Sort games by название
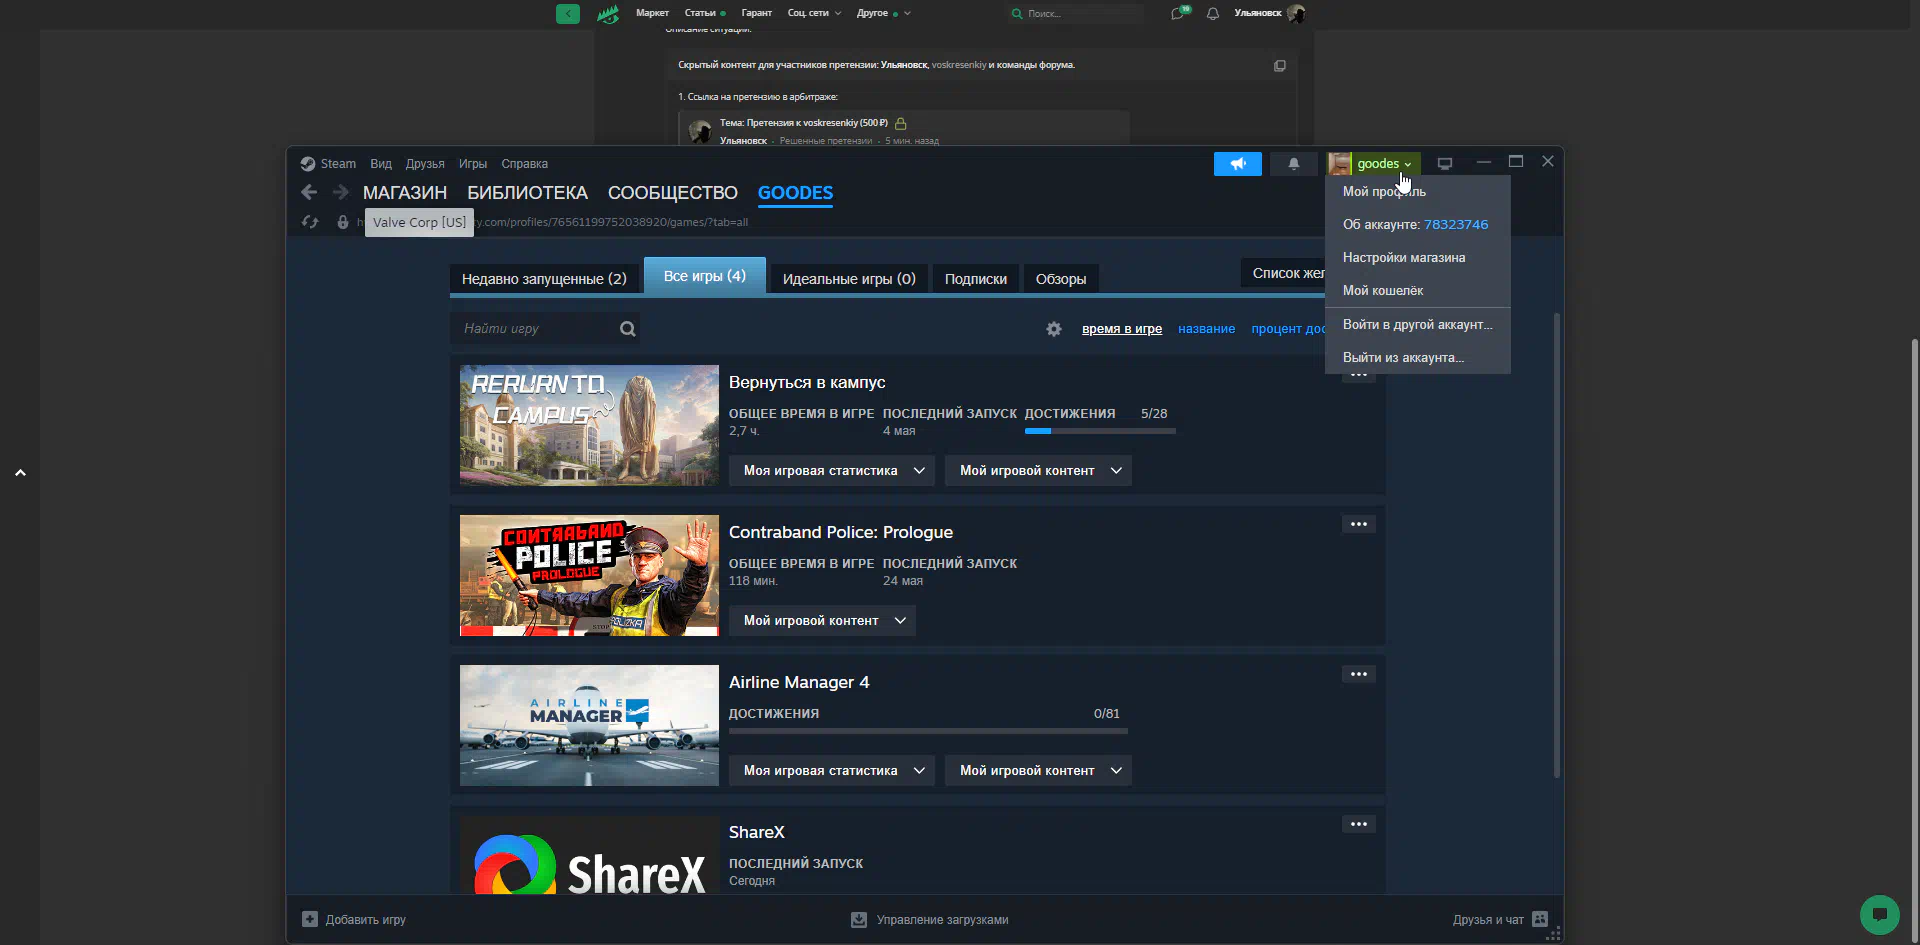 pos(1206,329)
